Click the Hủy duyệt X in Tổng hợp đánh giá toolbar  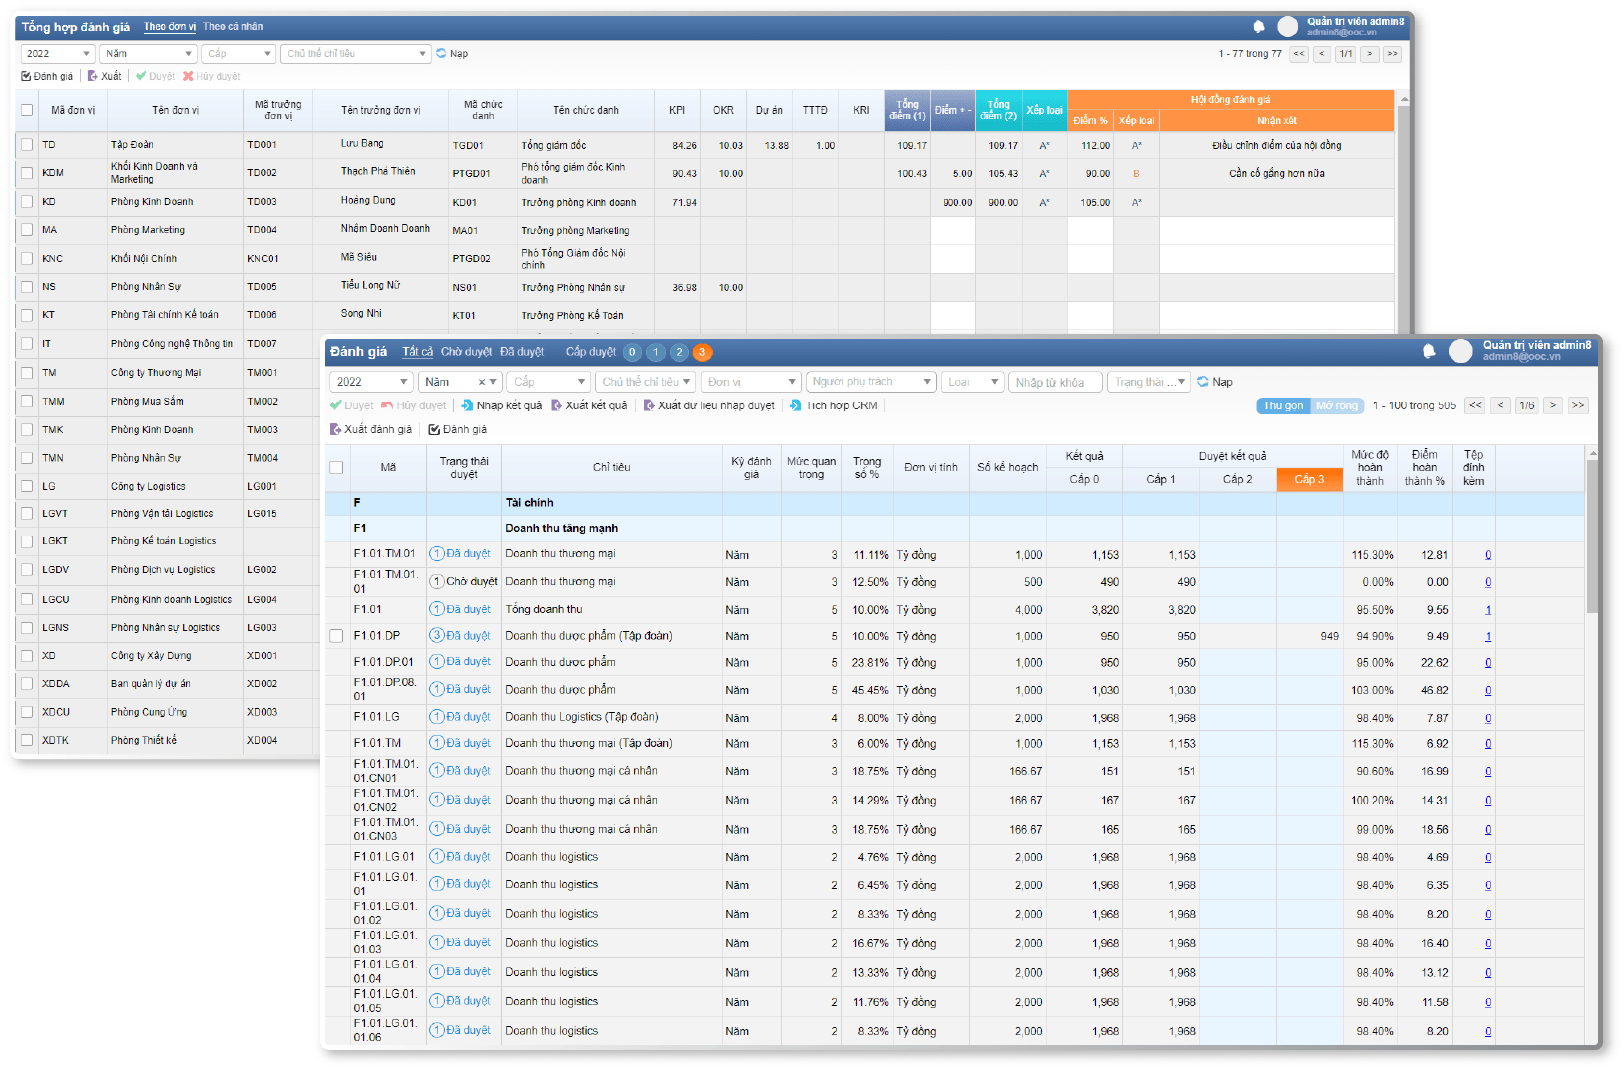tap(188, 77)
